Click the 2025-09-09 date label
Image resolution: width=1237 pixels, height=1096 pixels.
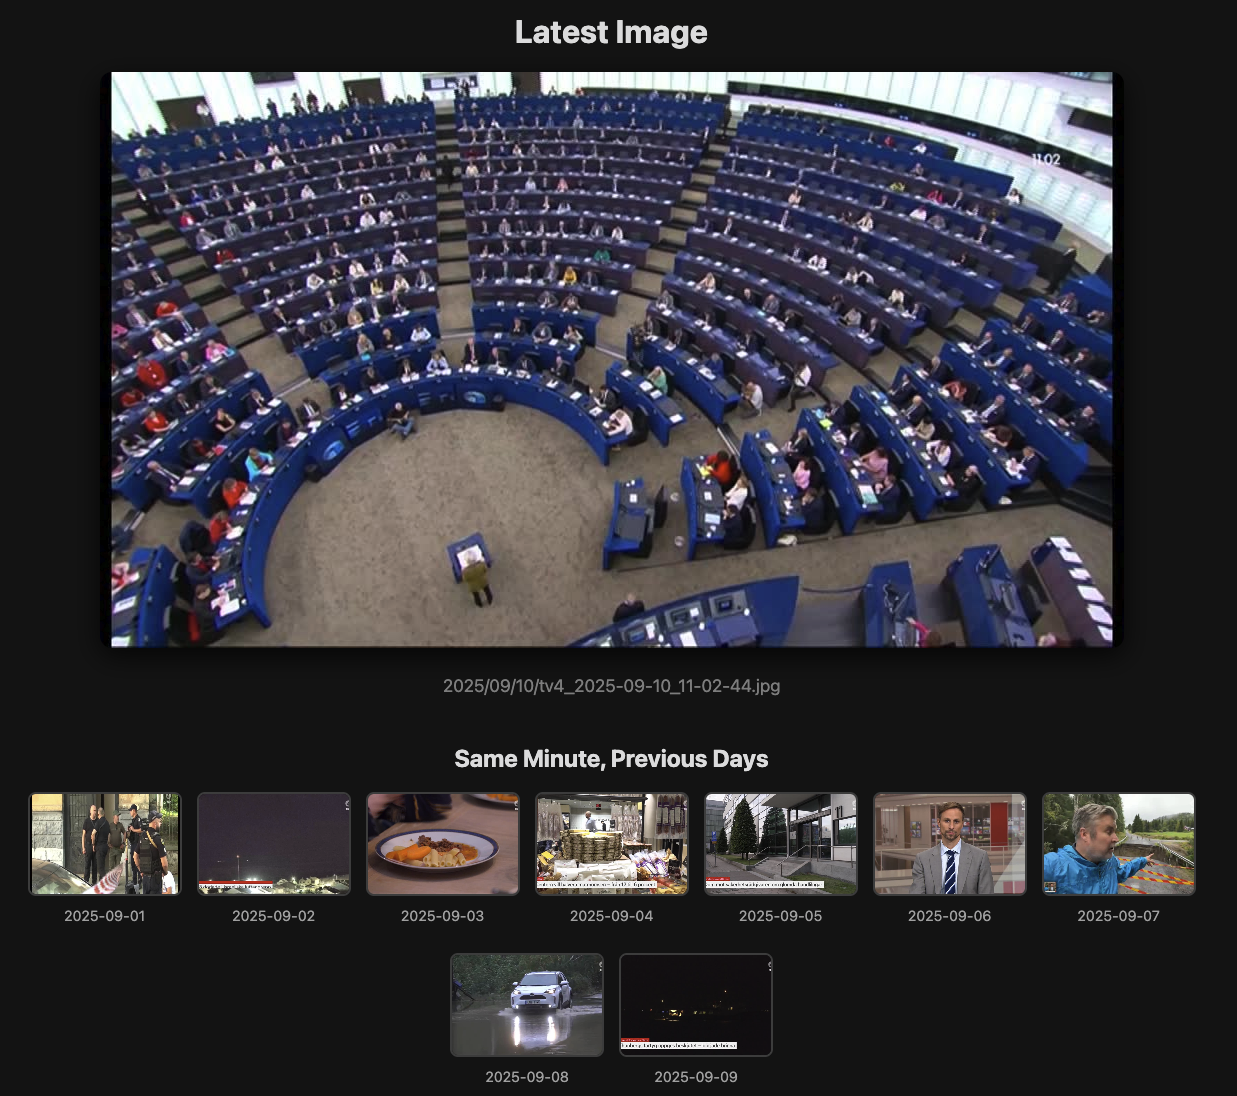coord(696,1077)
